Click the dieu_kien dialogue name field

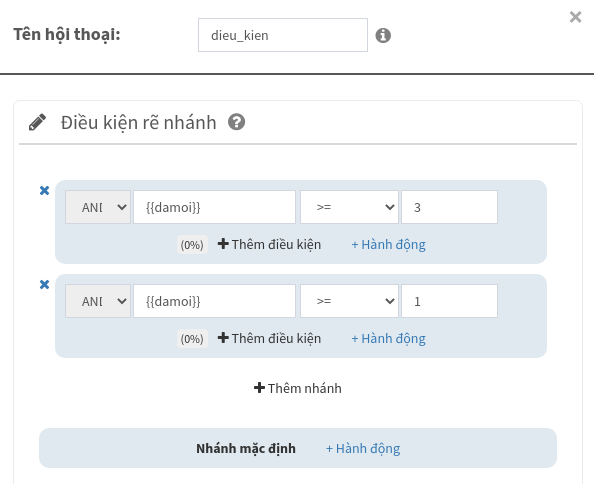coord(283,35)
